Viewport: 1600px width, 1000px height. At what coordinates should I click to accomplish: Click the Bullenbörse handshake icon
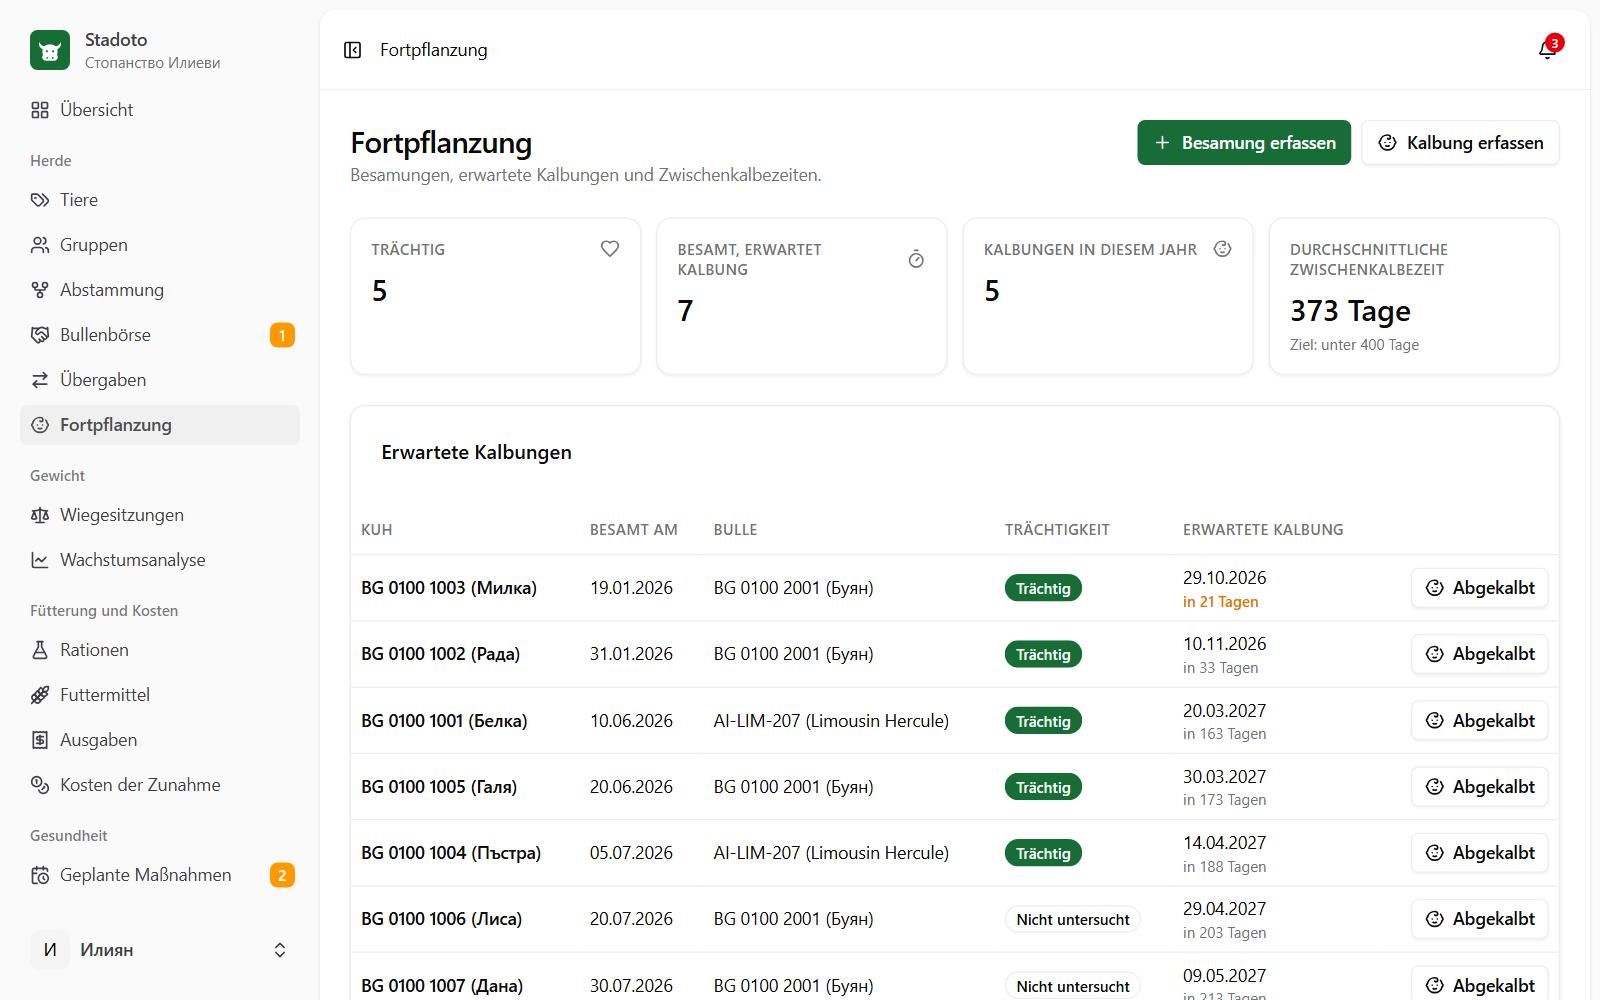coord(40,335)
